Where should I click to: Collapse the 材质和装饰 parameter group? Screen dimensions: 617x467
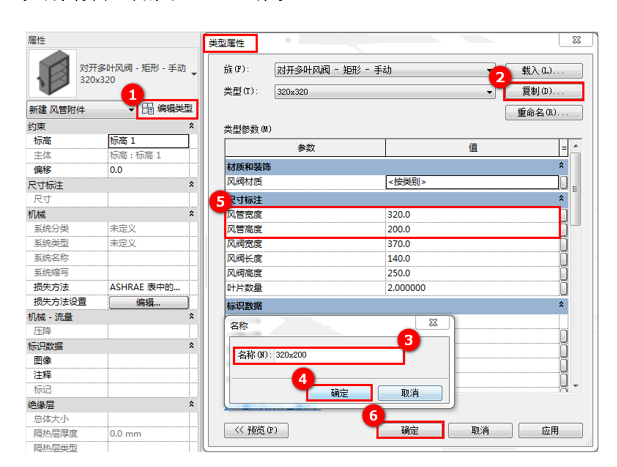tap(561, 166)
